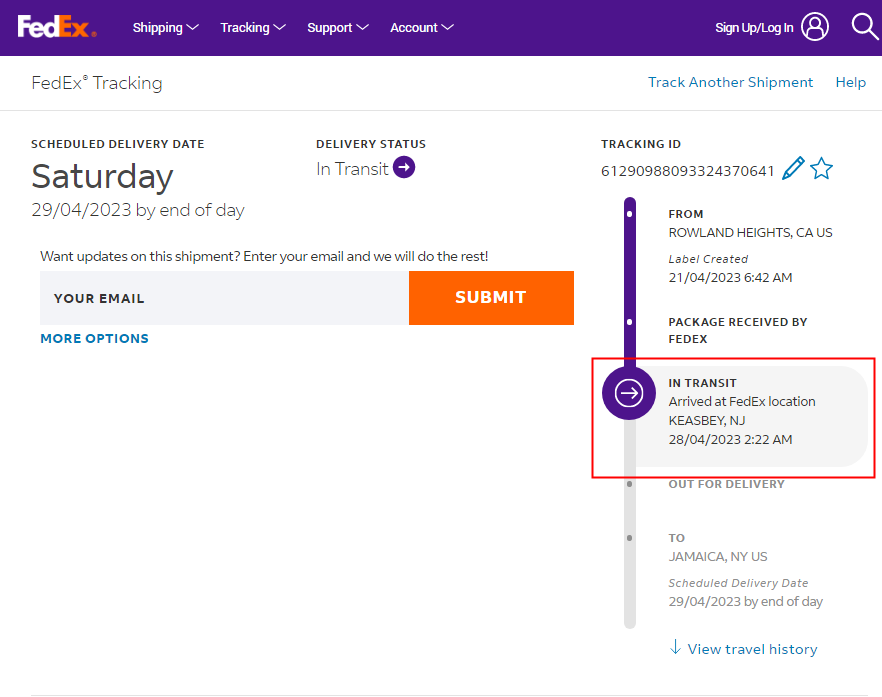Viewport: 882px width, 697px height.
Task: Click the Your Email input field
Action: click(224, 298)
